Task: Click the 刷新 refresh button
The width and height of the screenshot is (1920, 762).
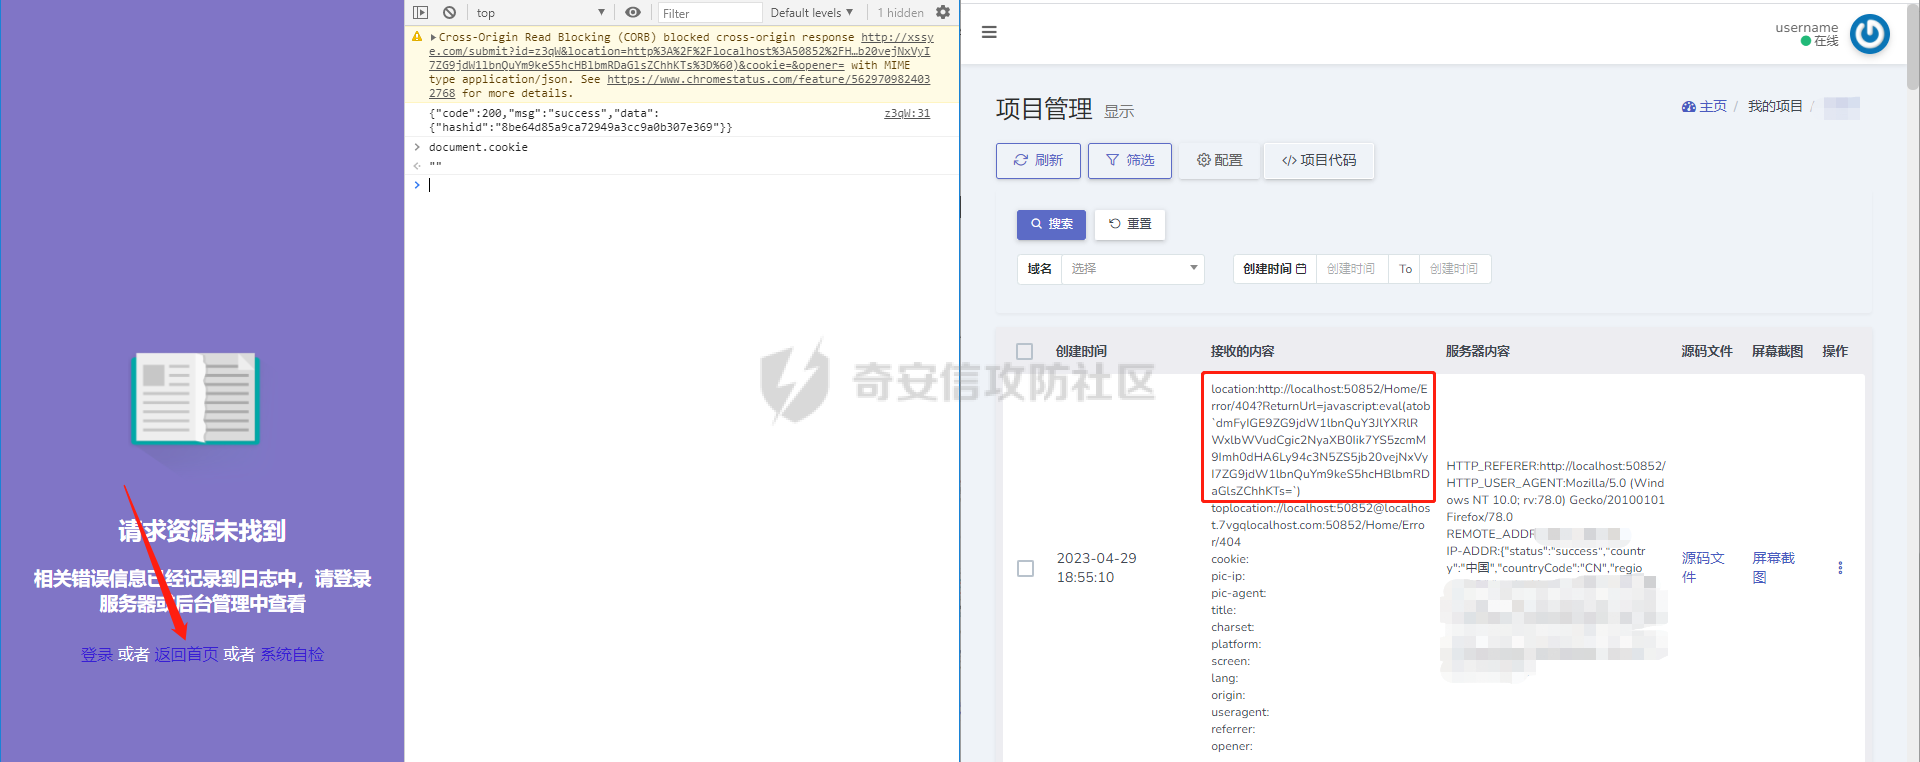Action: (x=1038, y=160)
